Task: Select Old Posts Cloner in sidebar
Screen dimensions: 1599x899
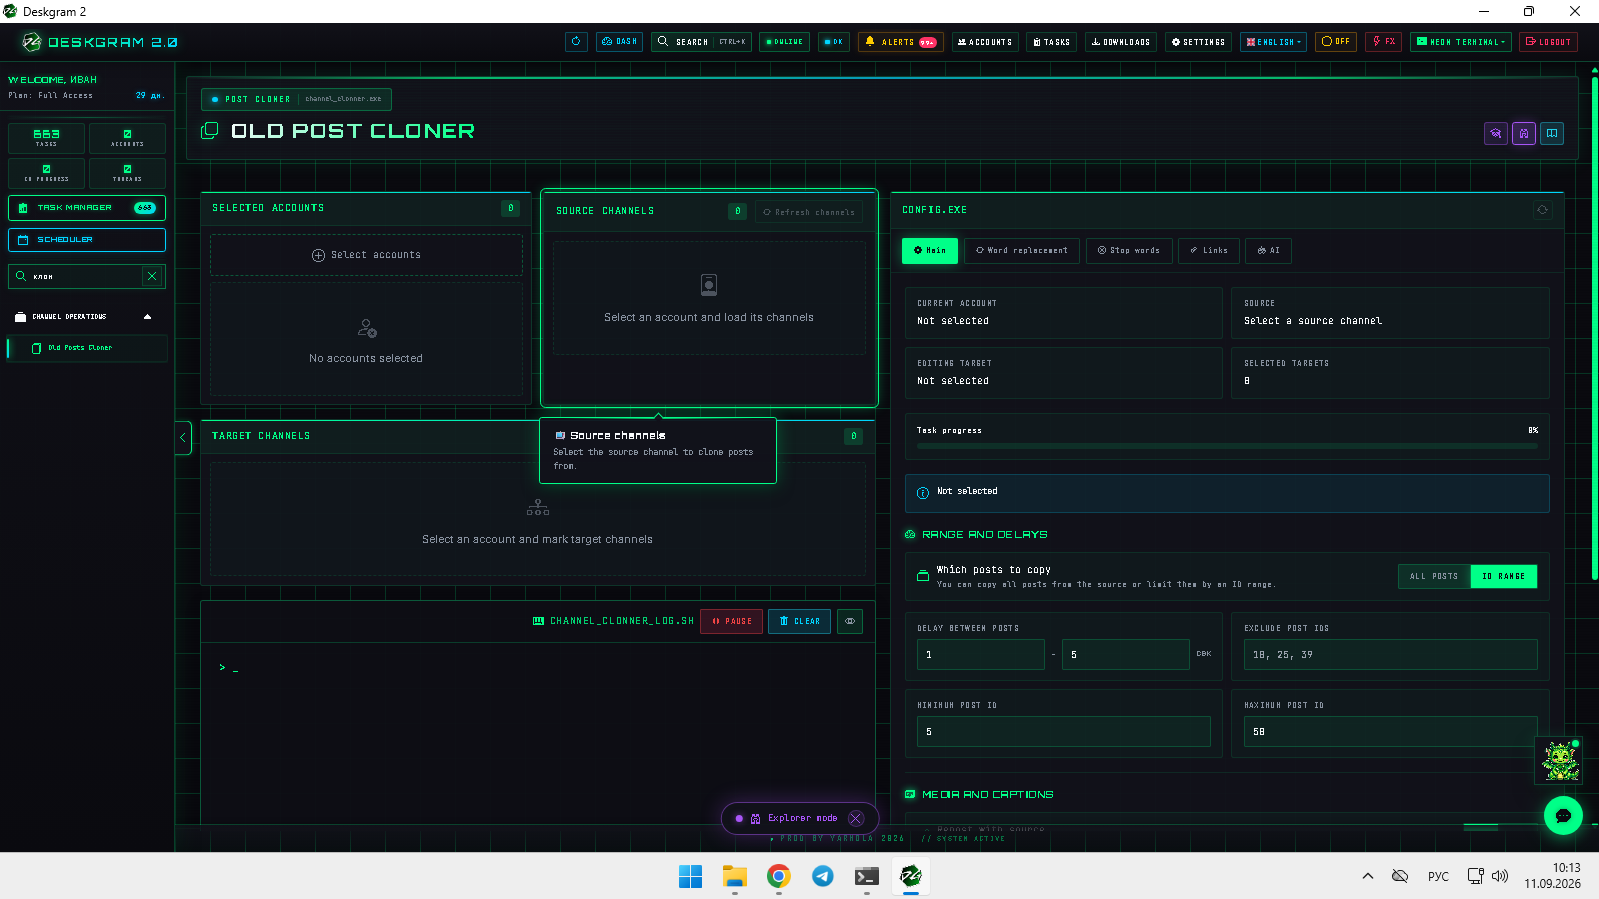Action: (87, 348)
